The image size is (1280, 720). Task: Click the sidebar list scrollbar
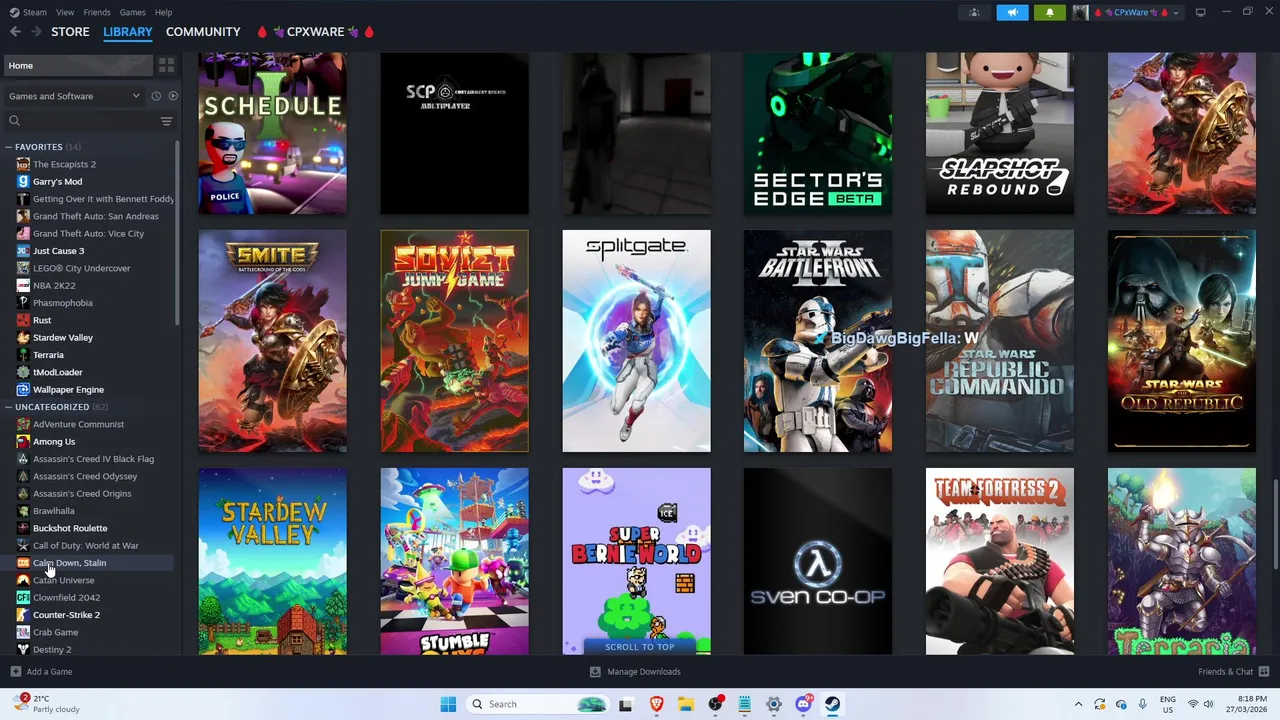(177, 232)
